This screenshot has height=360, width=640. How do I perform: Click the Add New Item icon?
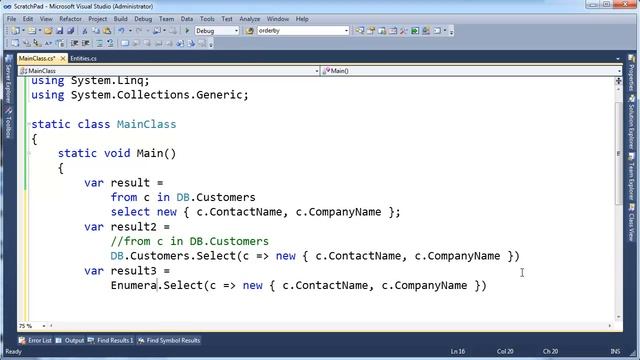point(32,31)
